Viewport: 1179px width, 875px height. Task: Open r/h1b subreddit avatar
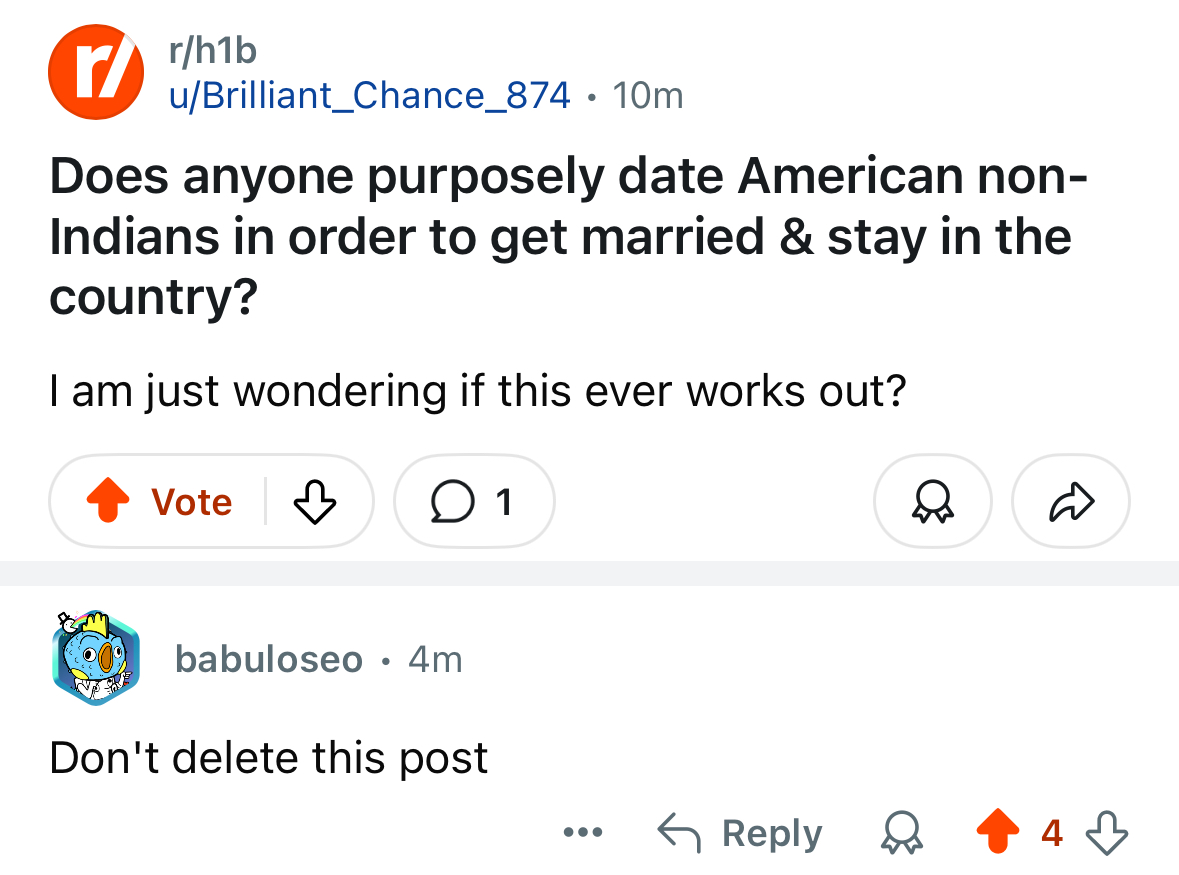coord(96,72)
